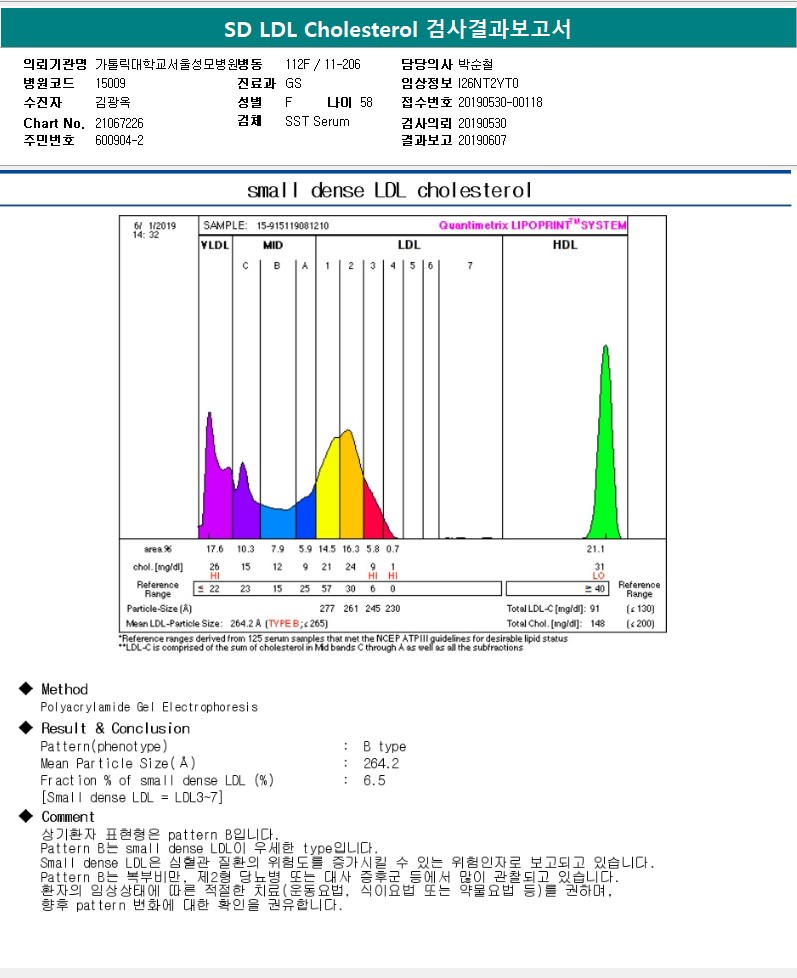Click the 'MID' column header in chart
The width and height of the screenshot is (797, 978).
click(x=273, y=245)
